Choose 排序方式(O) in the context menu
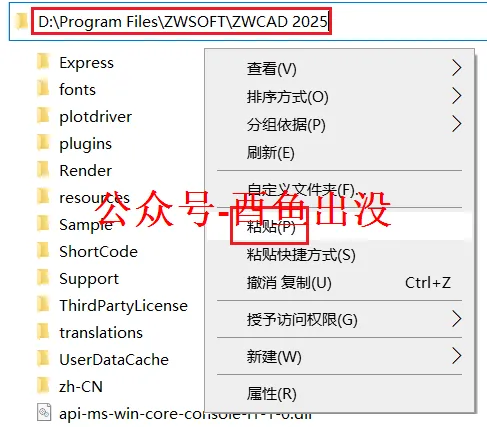This screenshot has height=427, width=487. click(x=339, y=97)
